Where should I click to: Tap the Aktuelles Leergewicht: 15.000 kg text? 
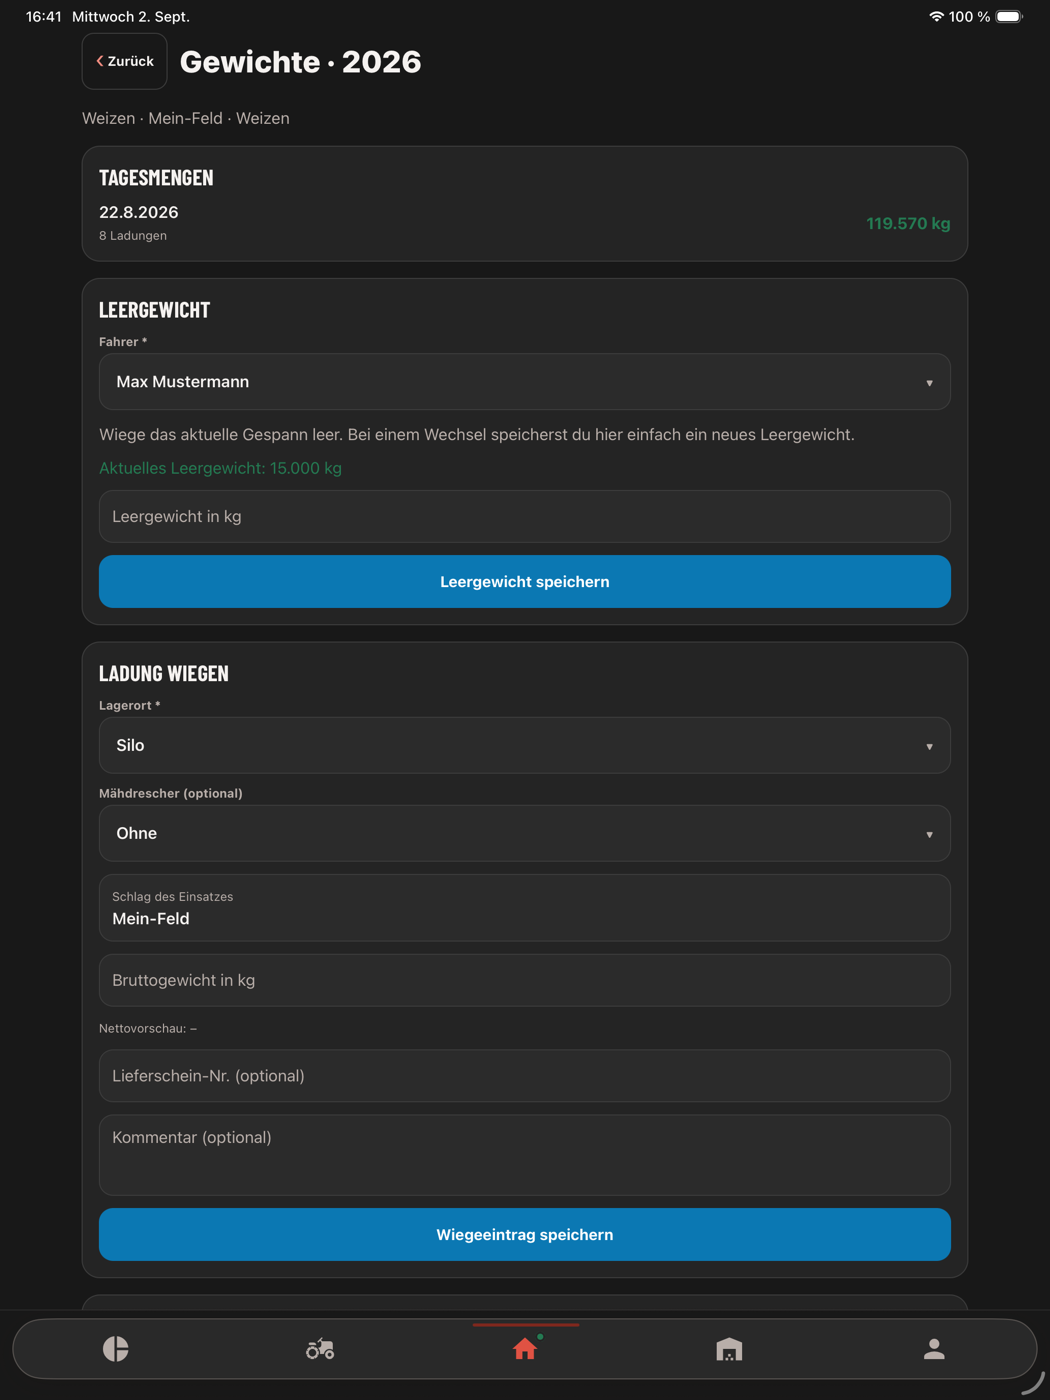pyautogui.click(x=220, y=468)
